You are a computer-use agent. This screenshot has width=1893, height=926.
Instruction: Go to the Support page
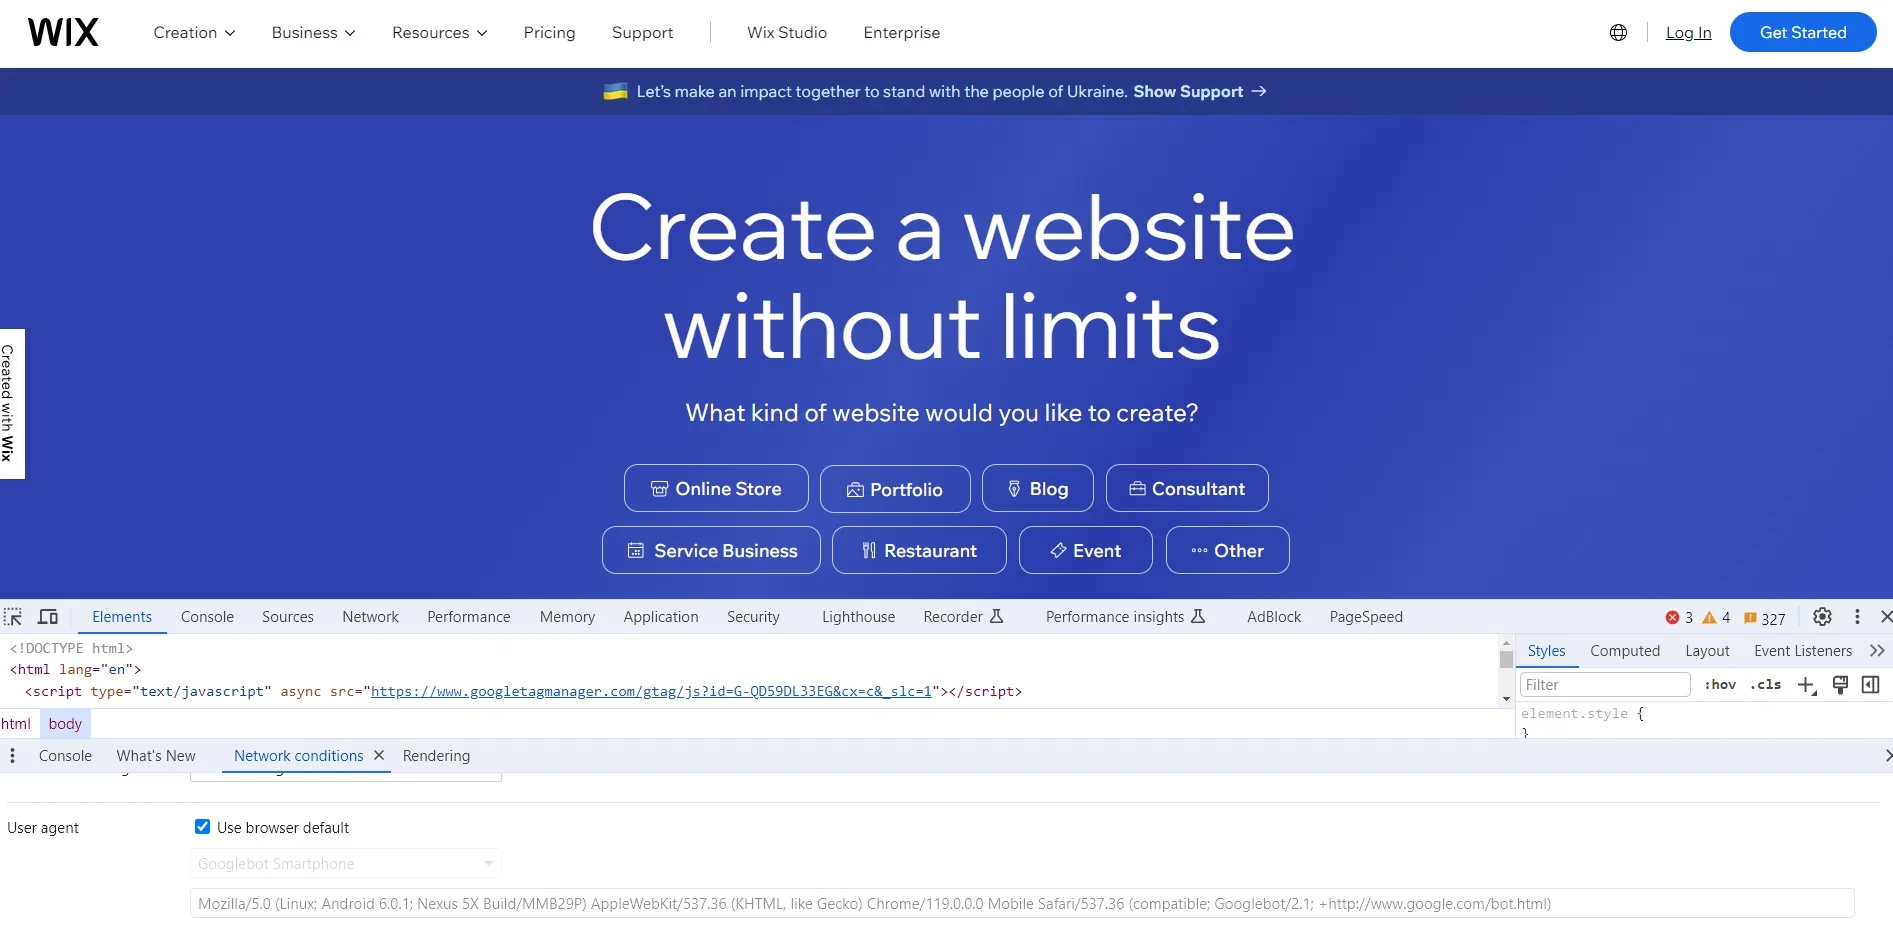pos(642,33)
